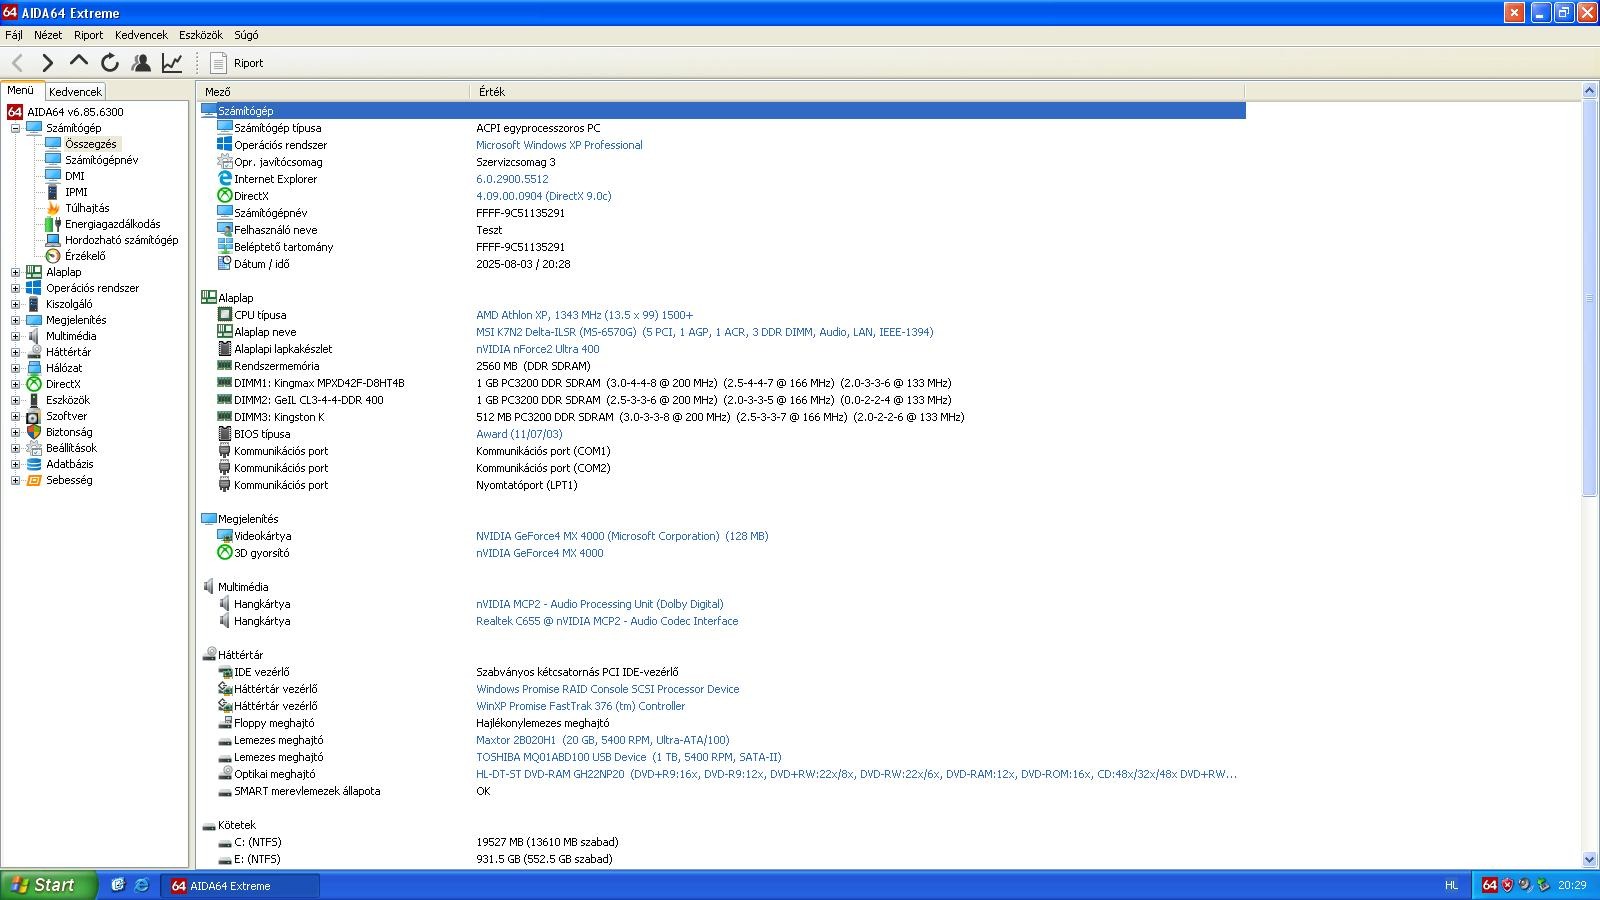The image size is (1600, 900).
Task: Open the graph chart icon in toolbar
Action: [x=172, y=63]
